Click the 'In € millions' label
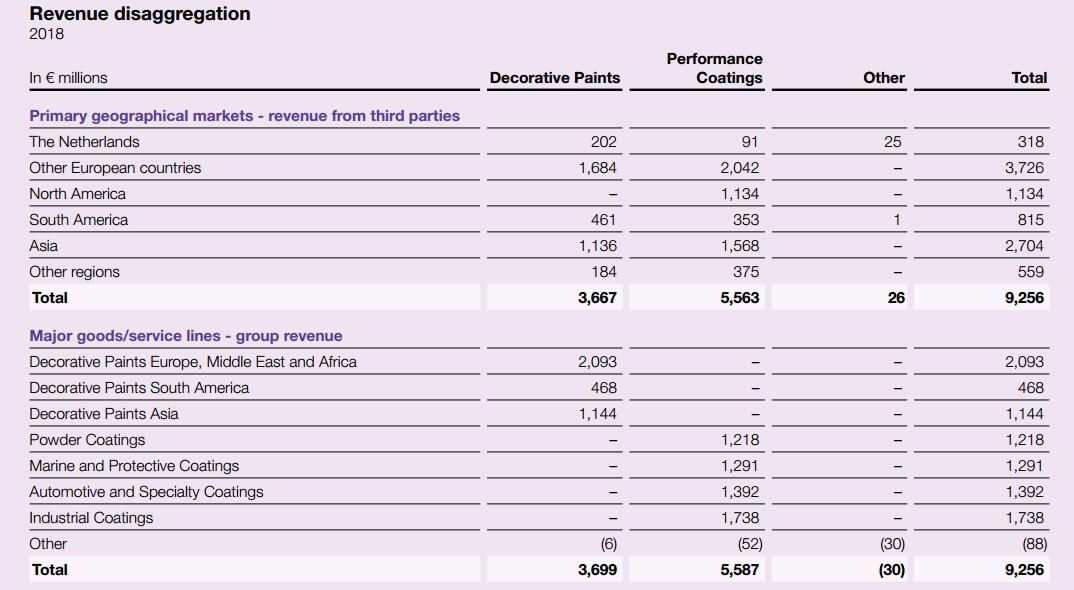This screenshot has height=590, width=1074. coord(68,78)
